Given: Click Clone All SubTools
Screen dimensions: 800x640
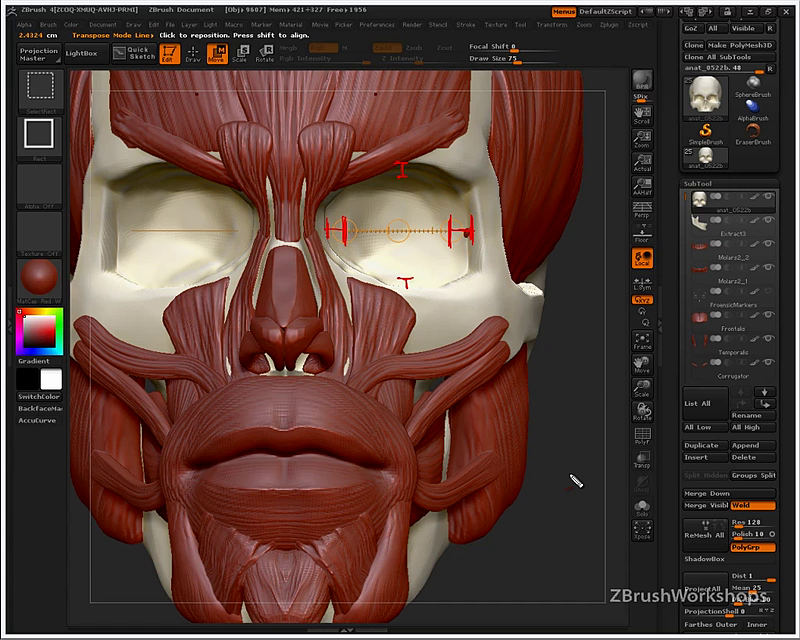Looking at the screenshot, I should (730, 57).
